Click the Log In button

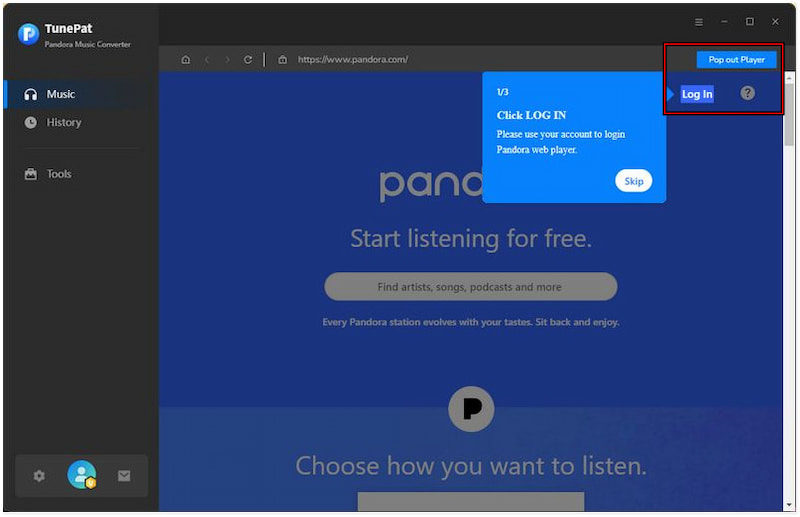(697, 94)
